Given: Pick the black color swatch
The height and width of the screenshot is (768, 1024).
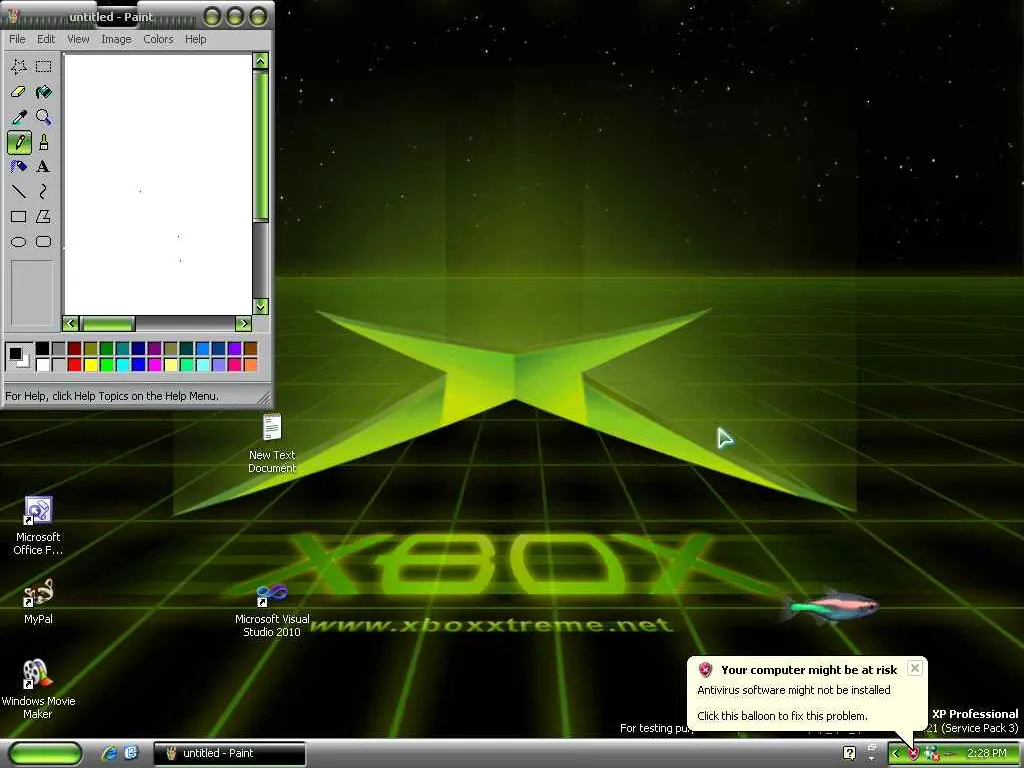Looking at the screenshot, I should 42,348.
